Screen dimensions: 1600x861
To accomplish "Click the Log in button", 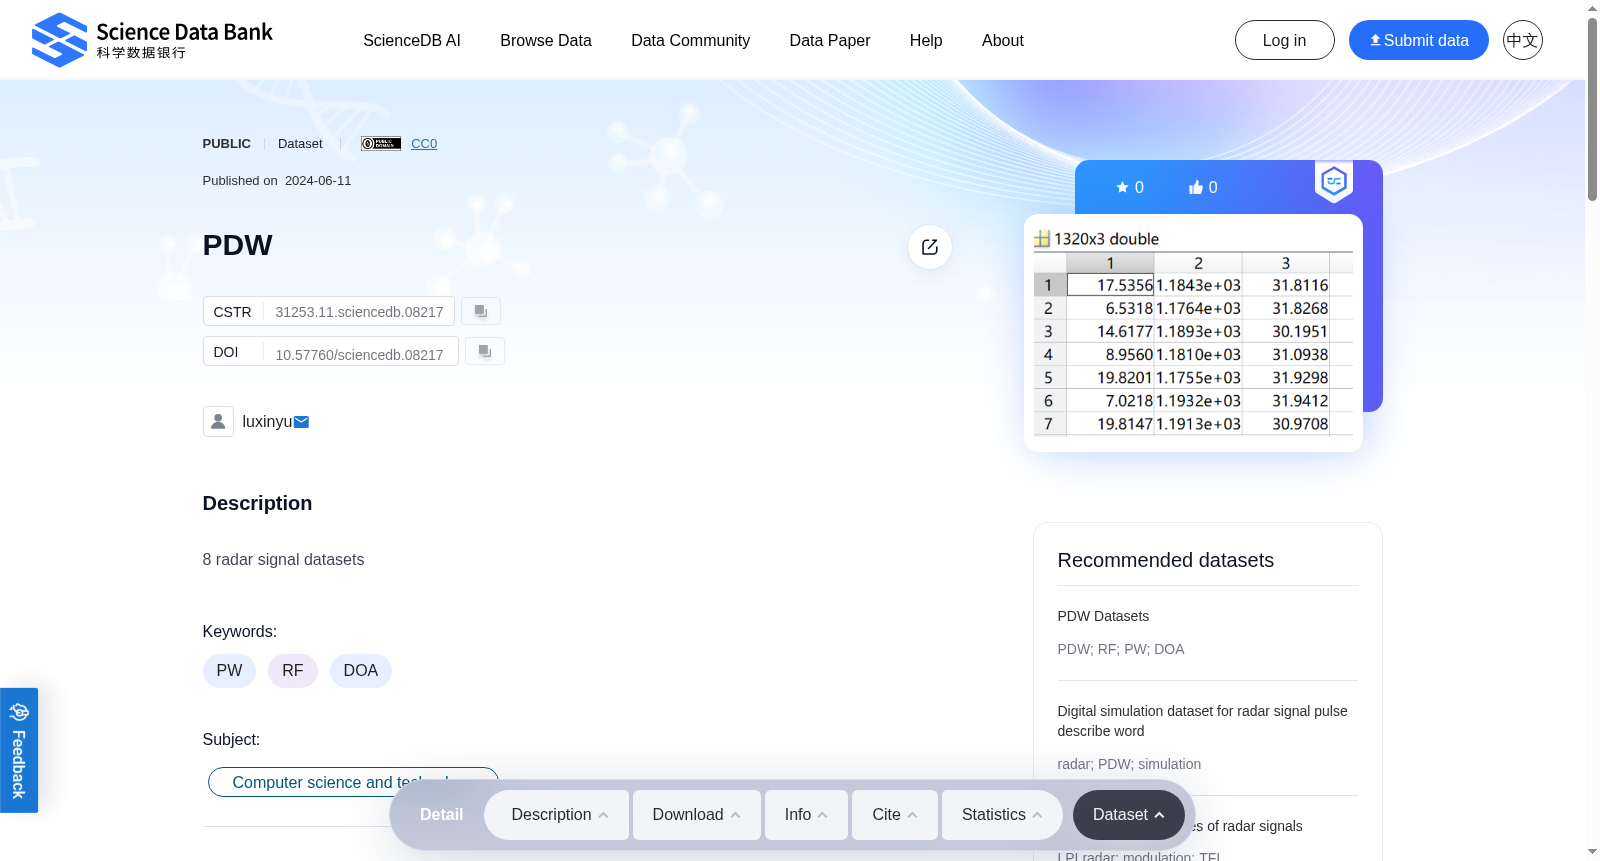I will [1285, 40].
